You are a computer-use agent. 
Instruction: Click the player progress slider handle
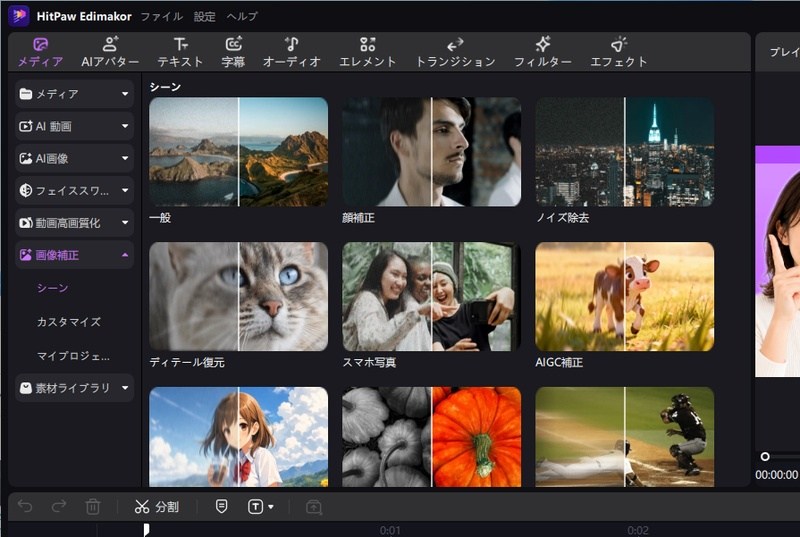[765, 456]
